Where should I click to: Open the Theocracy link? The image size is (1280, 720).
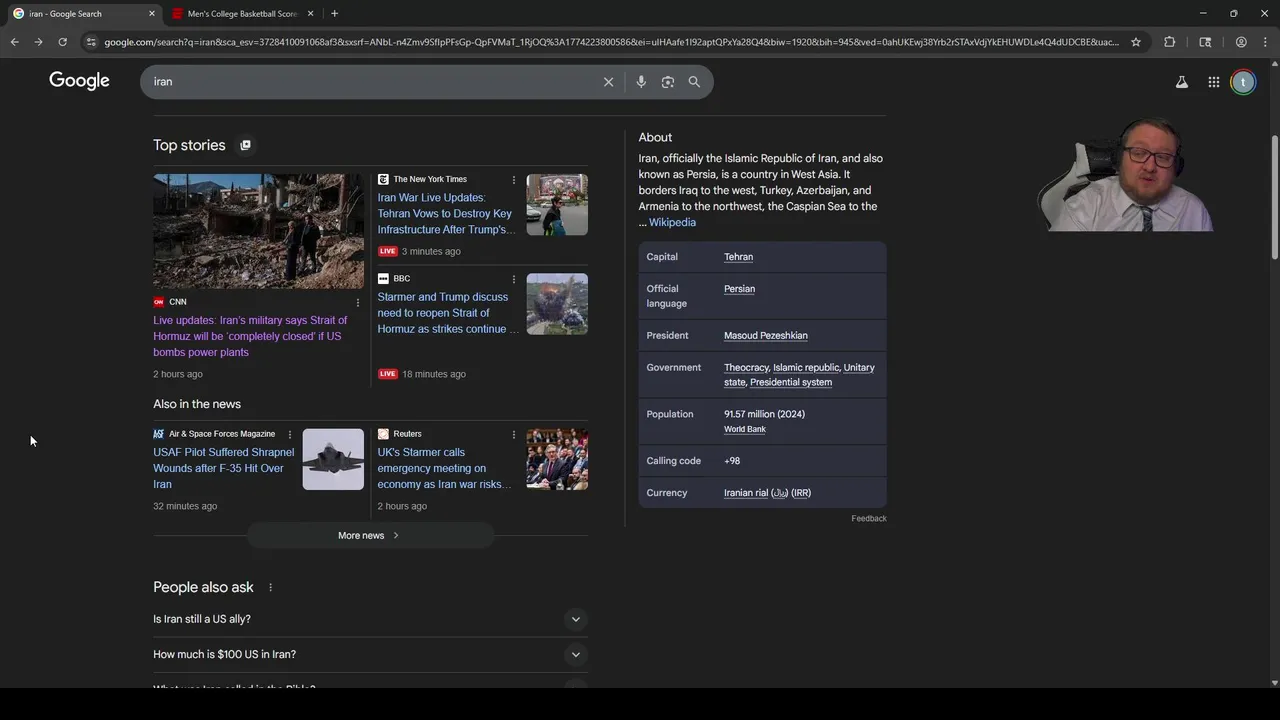pos(746,368)
